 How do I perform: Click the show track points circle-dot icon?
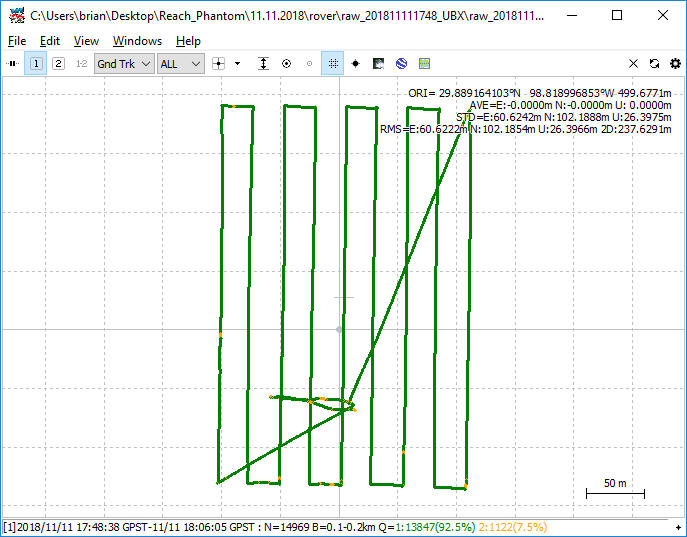click(x=286, y=64)
